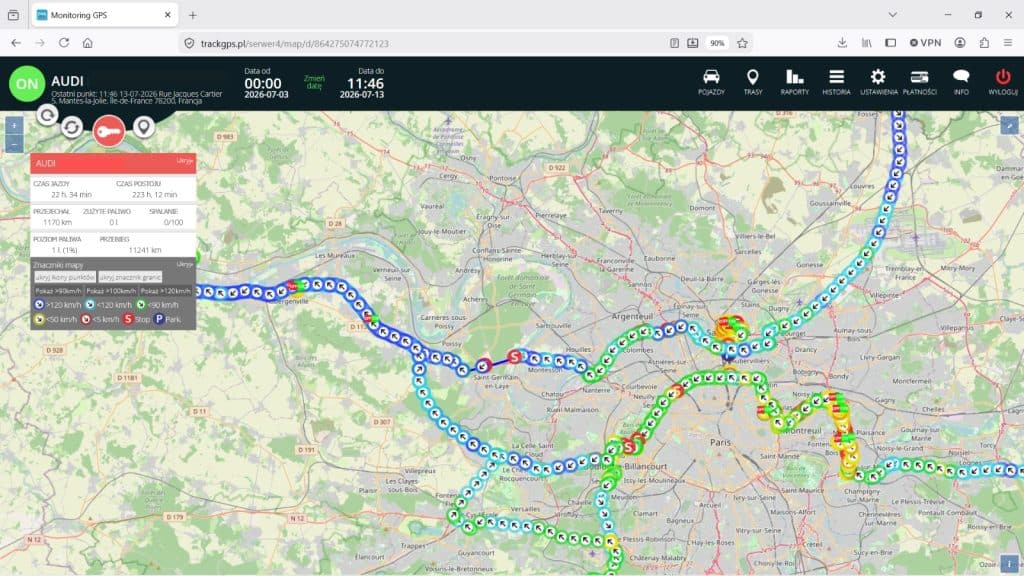Click the VPN button

pos(925,43)
